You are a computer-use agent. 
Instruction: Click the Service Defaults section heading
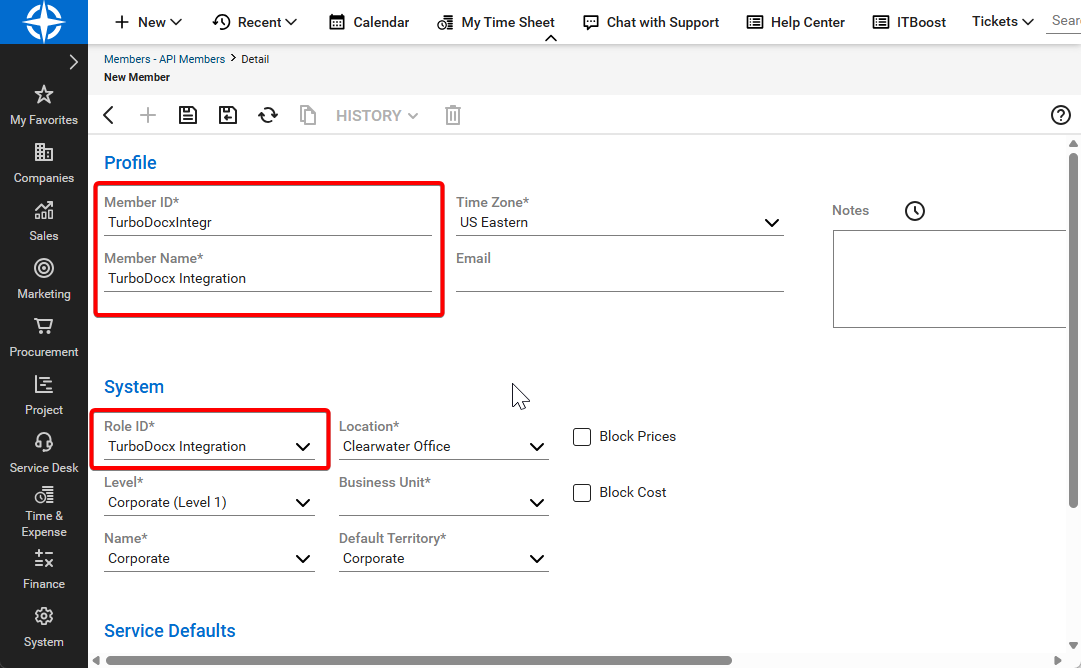pos(170,631)
